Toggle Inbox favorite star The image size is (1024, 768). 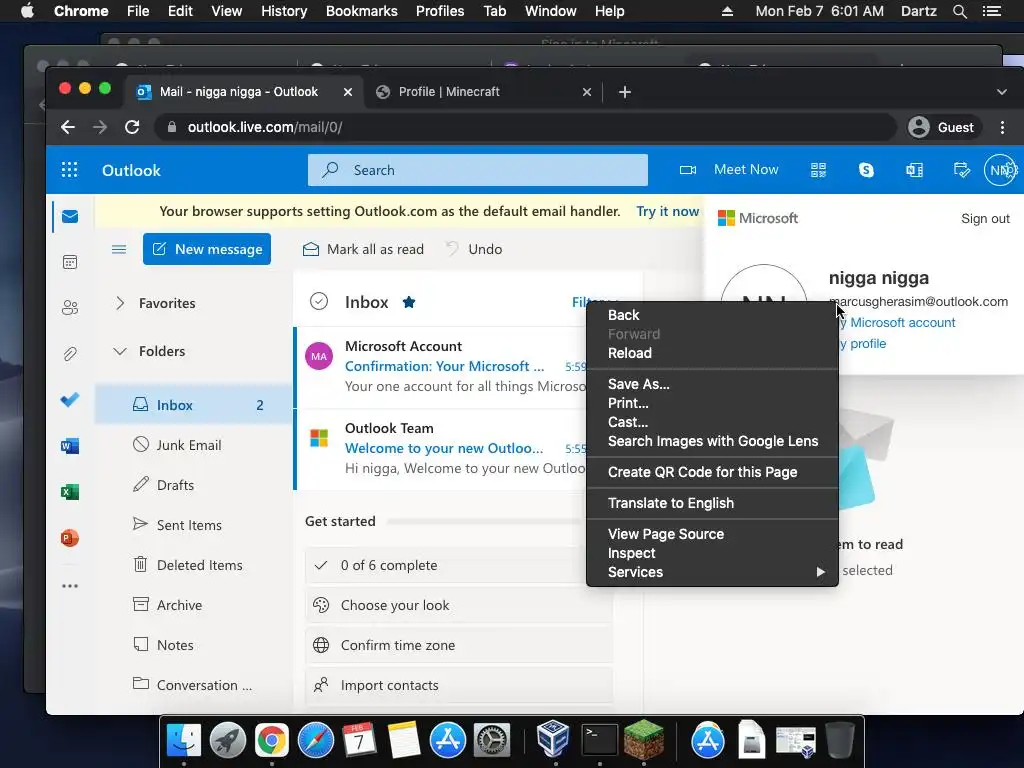(409, 302)
